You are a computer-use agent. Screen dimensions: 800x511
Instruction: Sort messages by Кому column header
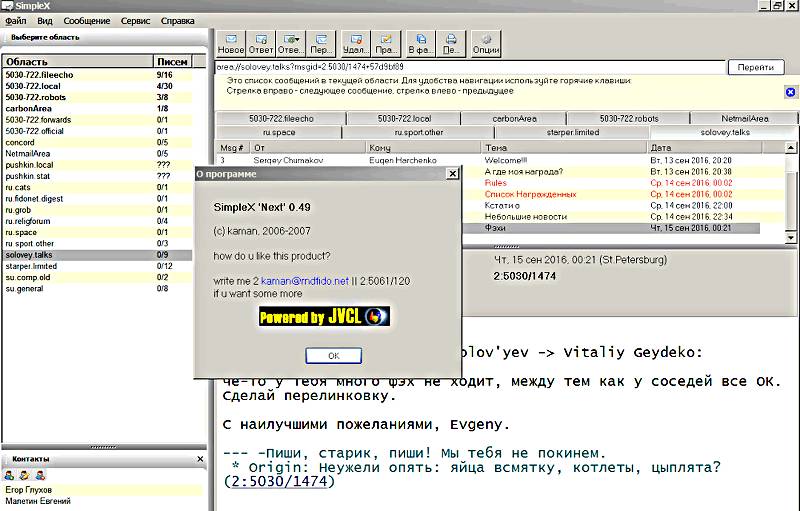[x=423, y=147]
